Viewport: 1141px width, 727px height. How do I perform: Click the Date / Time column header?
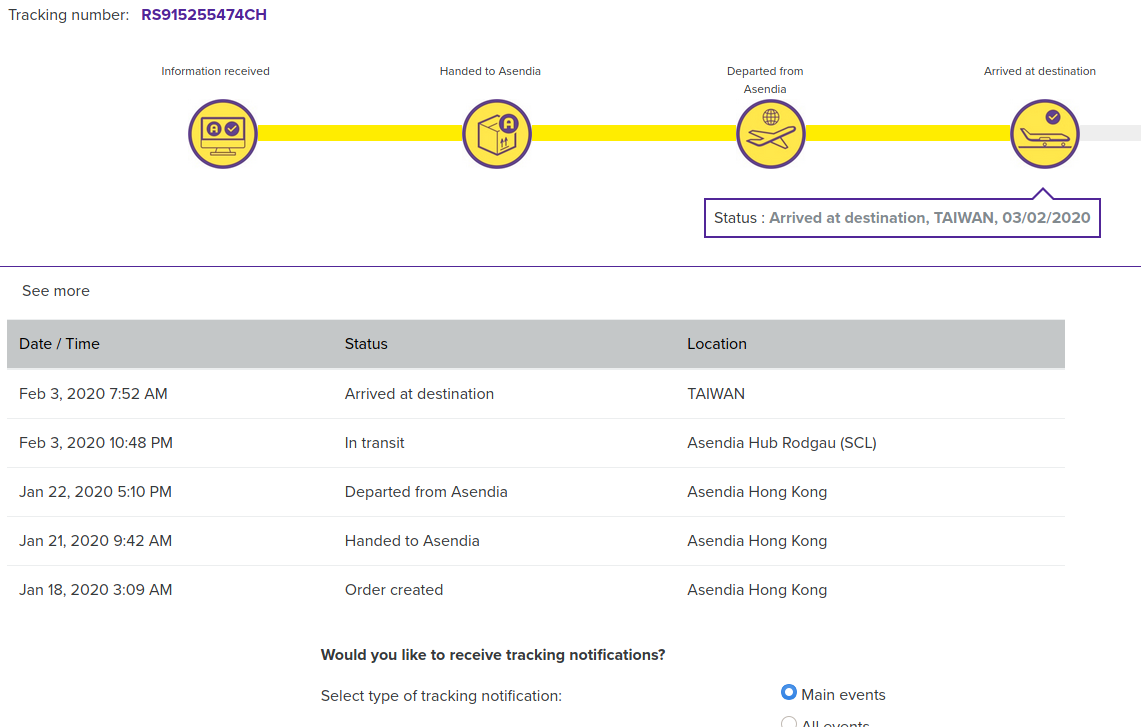59,344
